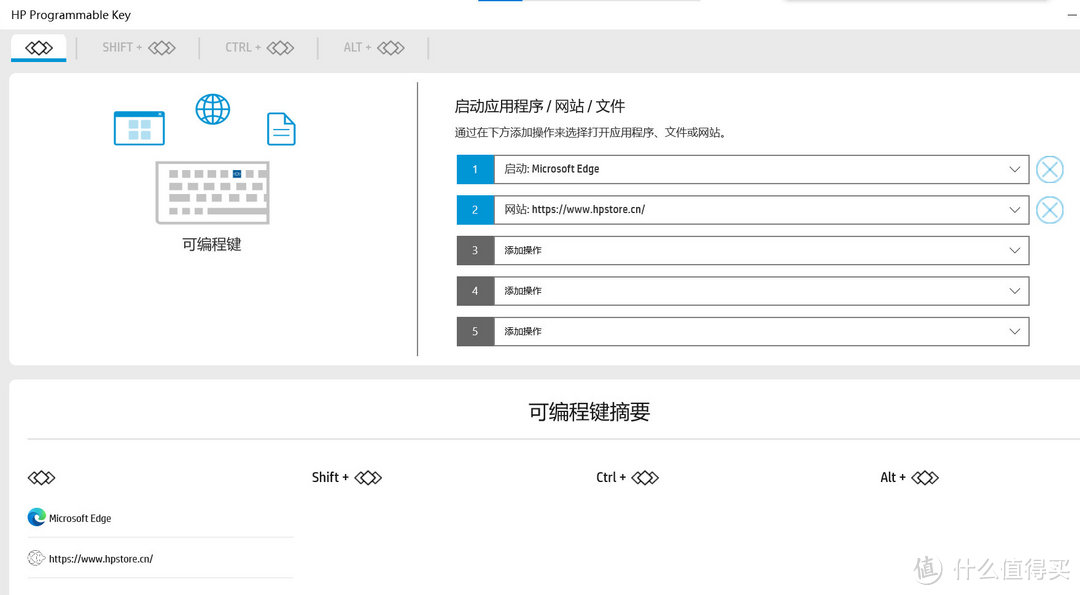Screen dimensions: 1080x595
Task: Click the HP Programmable Key window title
Action: tap(71, 14)
